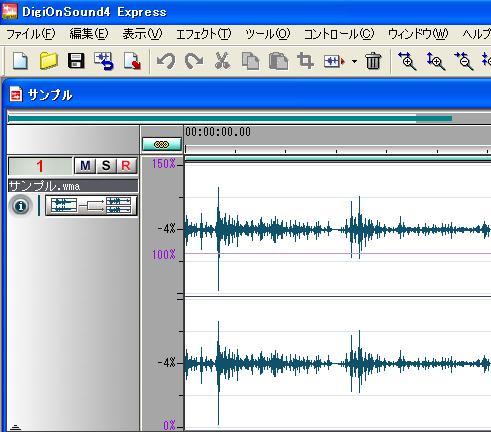The image size is (491, 432).
Task: Arm track 1 for recording with the R button
Action: [x=126, y=166]
